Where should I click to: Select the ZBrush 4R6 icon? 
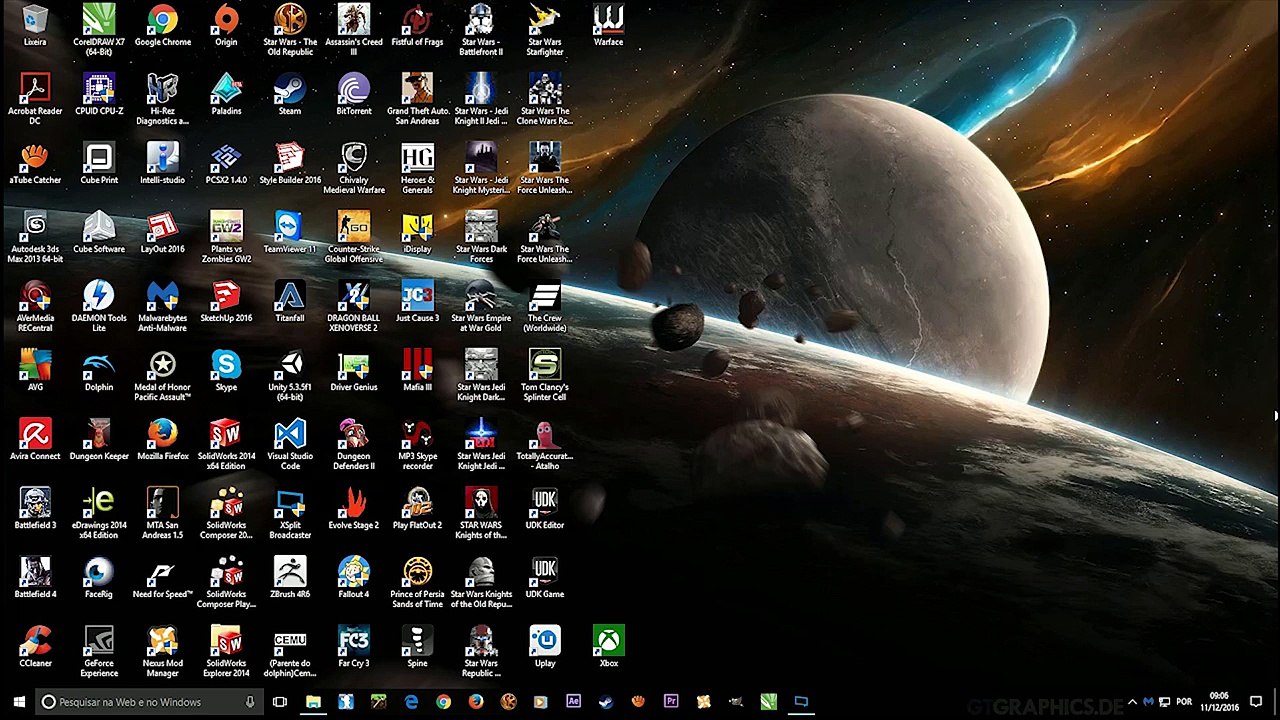(290, 578)
